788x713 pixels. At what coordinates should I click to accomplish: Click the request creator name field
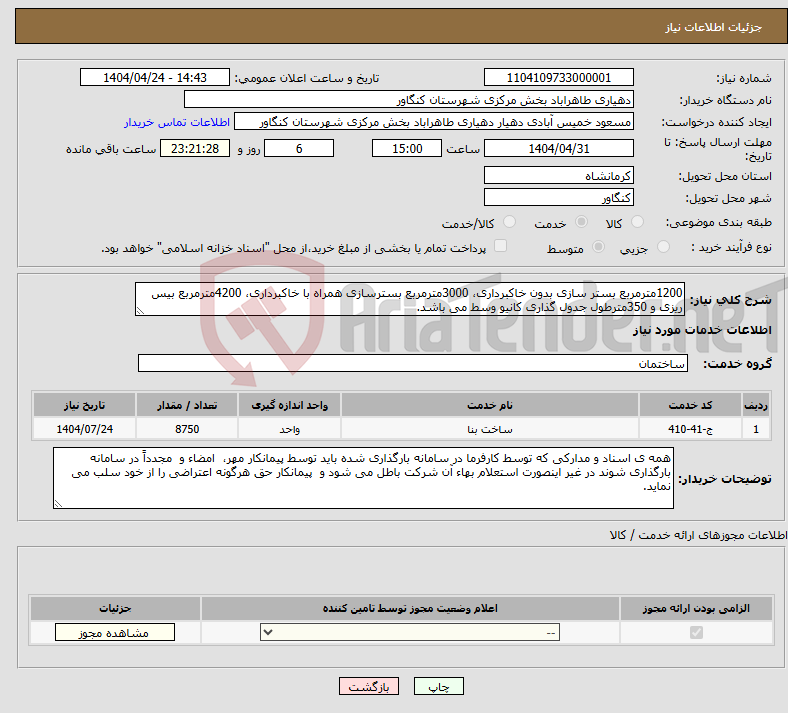pyautogui.click(x=434, y=122)
